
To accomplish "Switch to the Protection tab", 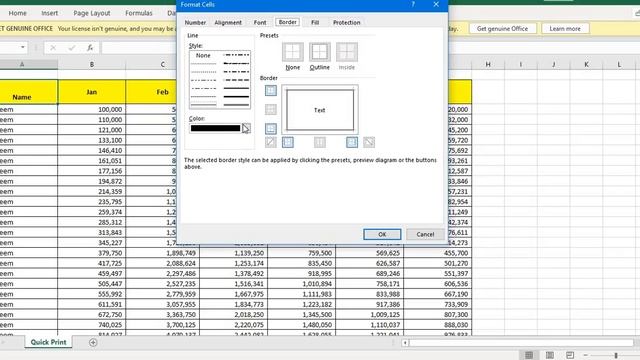I will [347, 22].
